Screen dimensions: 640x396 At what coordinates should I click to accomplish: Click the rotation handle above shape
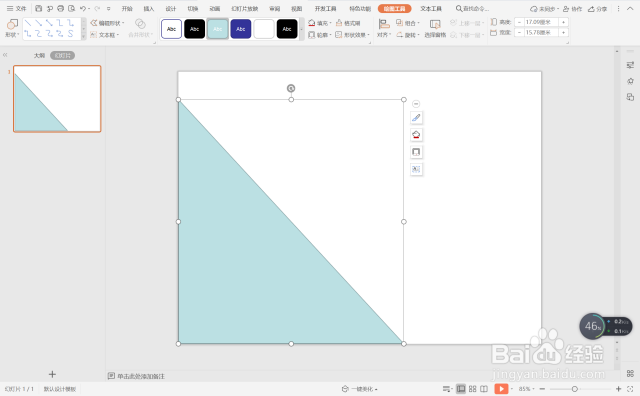(x=291, y=88)
